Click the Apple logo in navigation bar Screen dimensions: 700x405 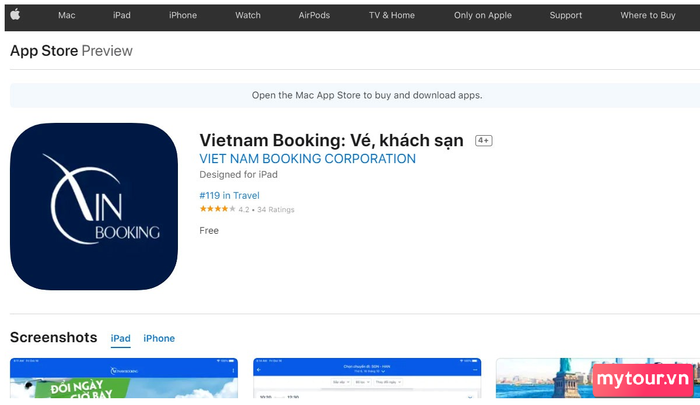[x=15, y=15]
